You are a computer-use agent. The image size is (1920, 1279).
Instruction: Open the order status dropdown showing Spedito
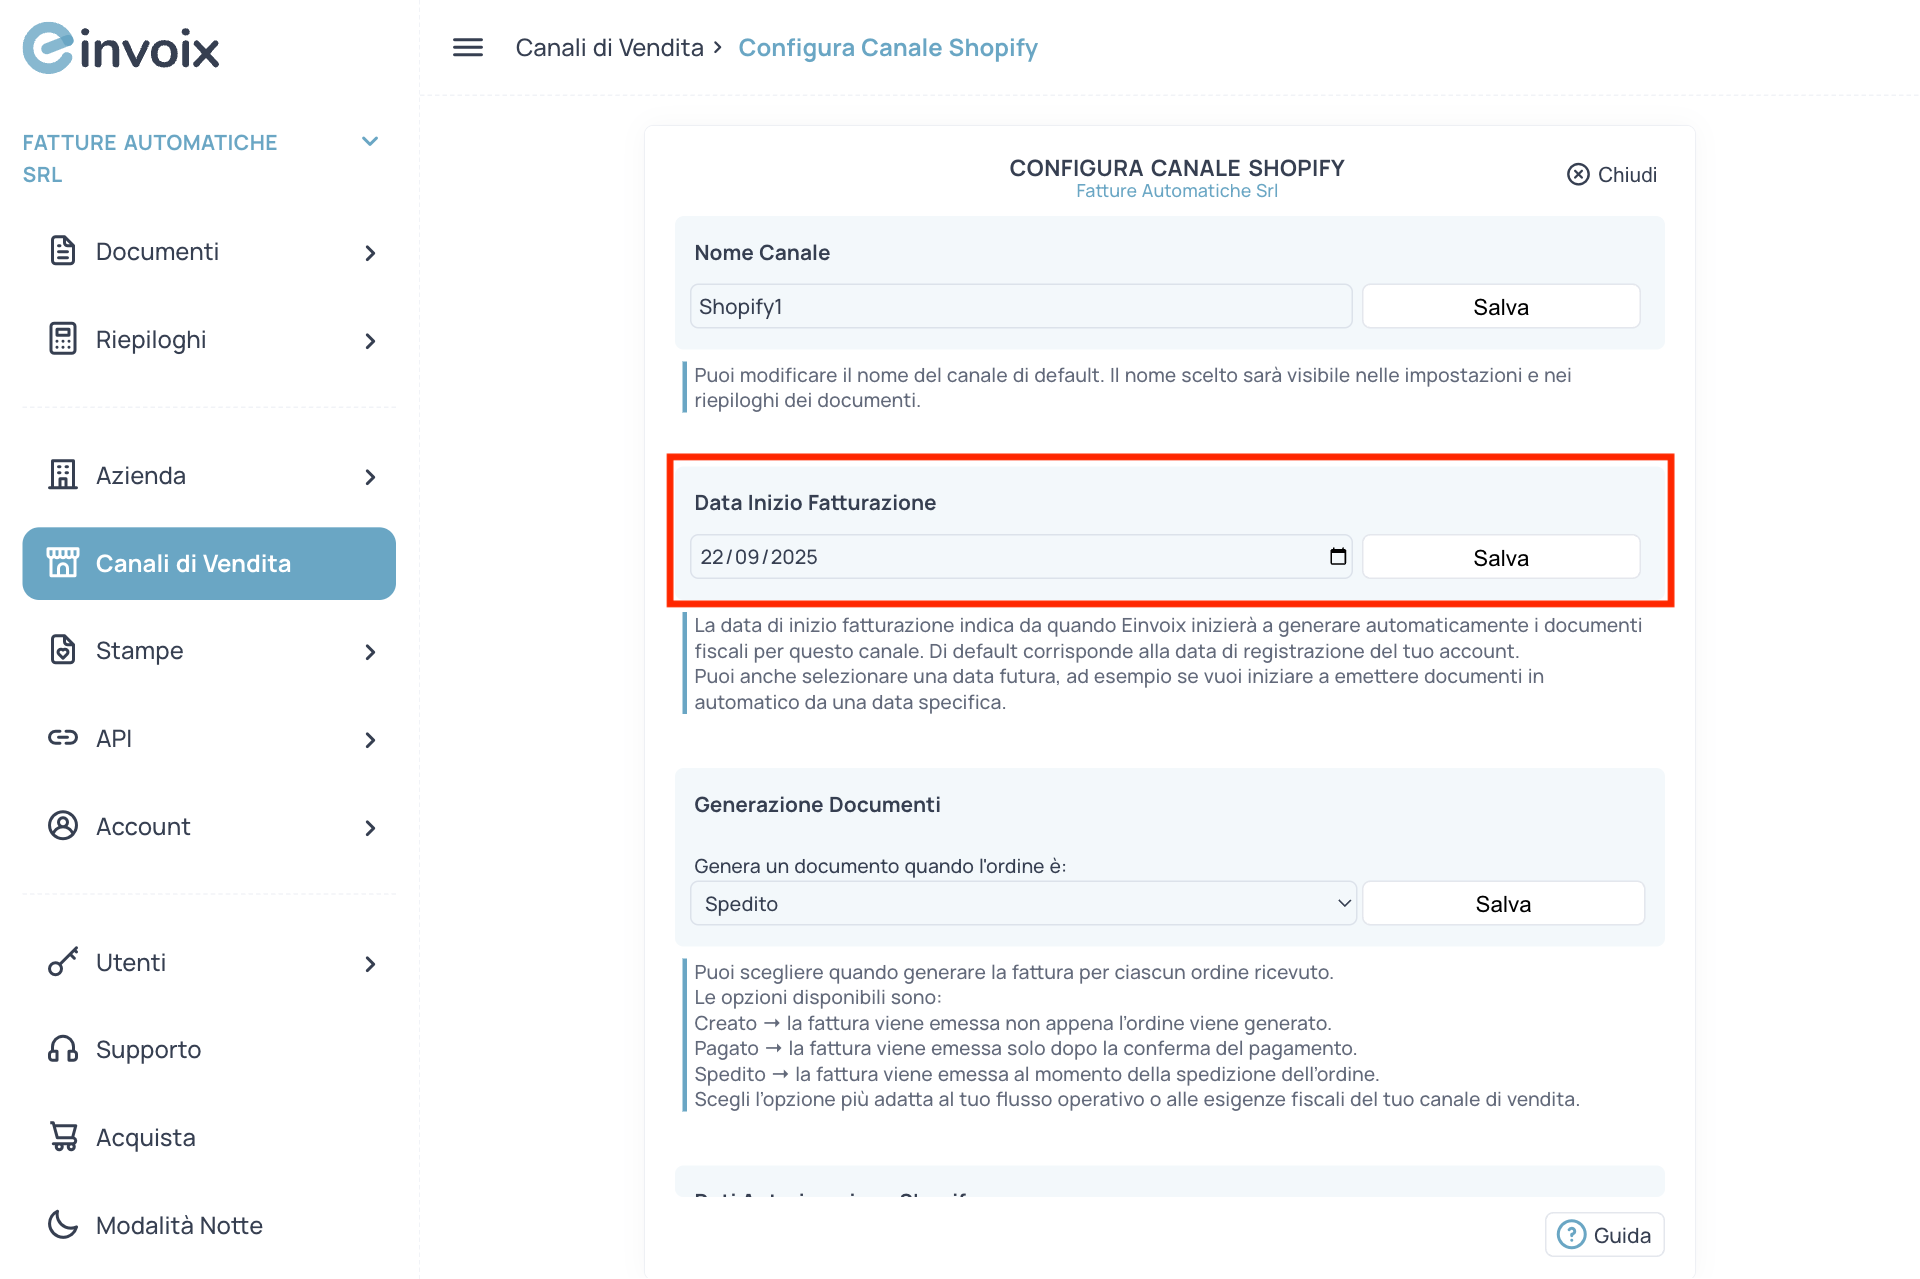pyautogui.click(x=1022, y=903)
